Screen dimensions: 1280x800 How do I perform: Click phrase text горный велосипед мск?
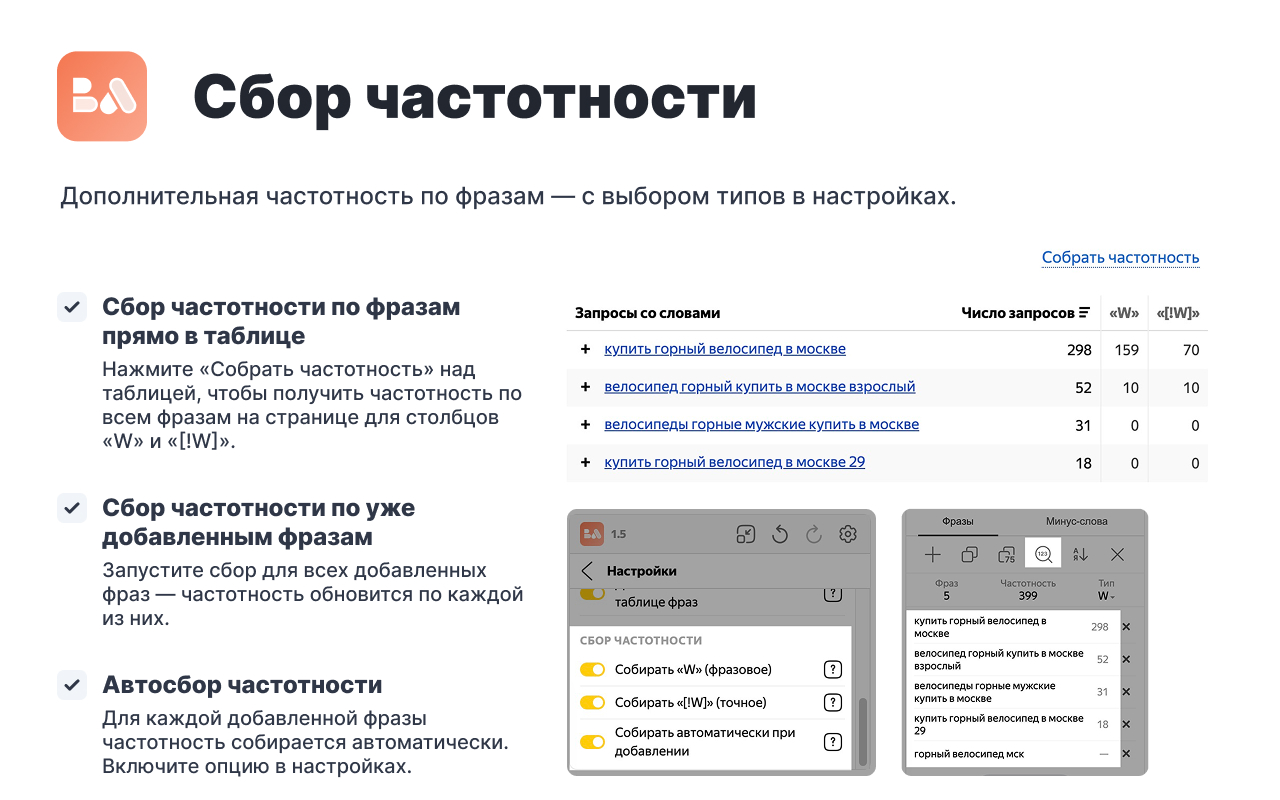coord(969,754)
